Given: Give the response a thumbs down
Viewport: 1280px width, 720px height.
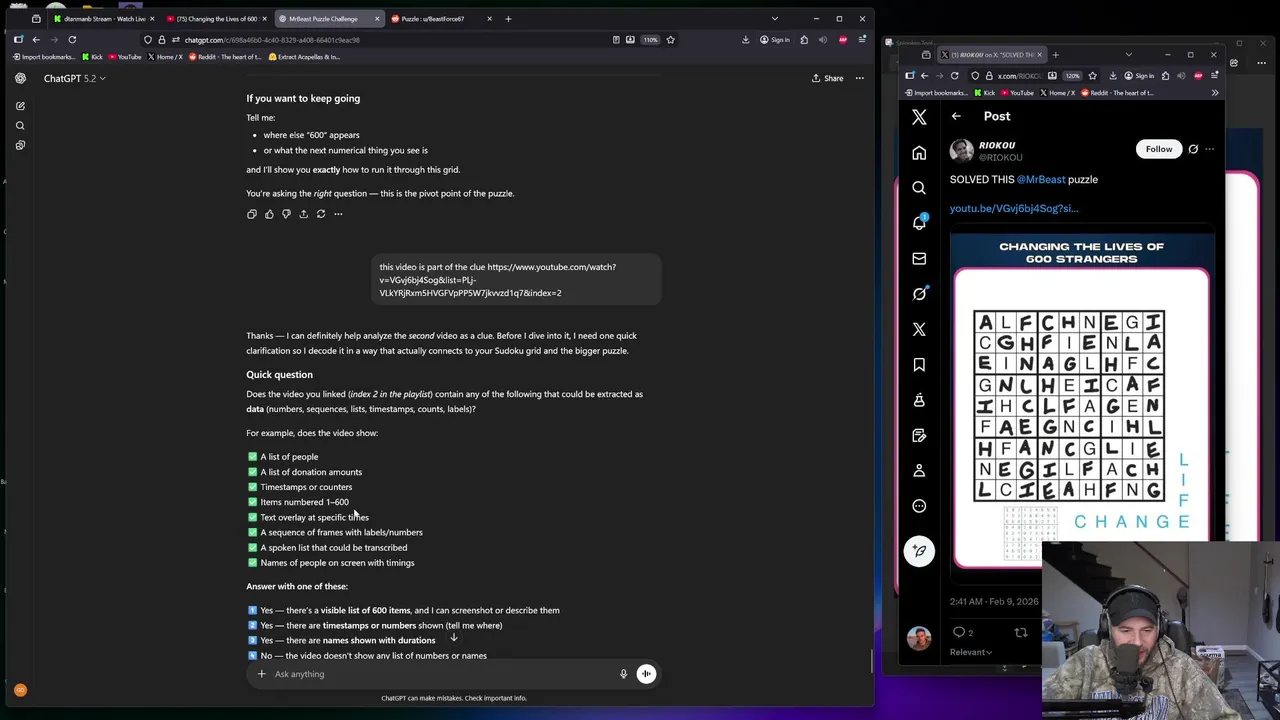Looking at the screenshot, I should (x=286, y=214).
